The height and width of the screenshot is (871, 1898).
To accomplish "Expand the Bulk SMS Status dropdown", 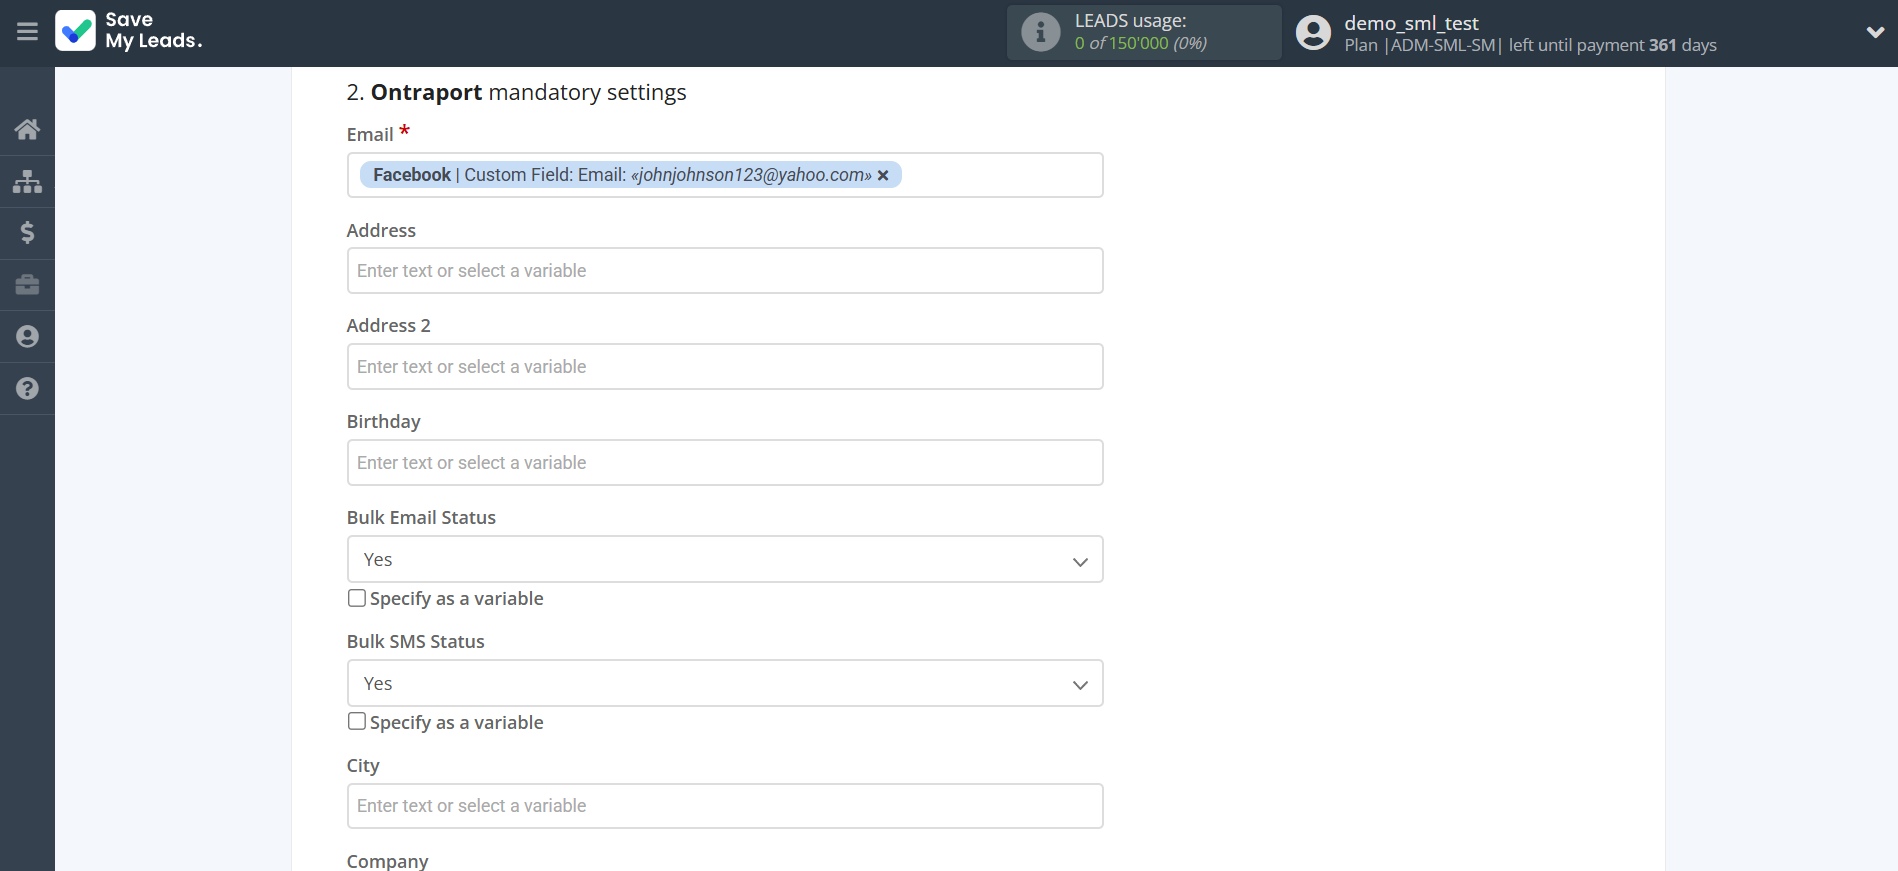I will point(724,683).
